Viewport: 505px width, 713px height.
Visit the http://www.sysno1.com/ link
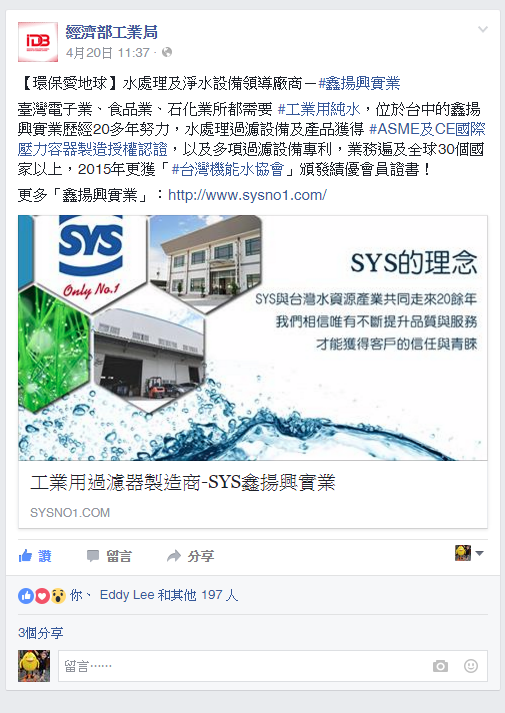pos(247,195)
